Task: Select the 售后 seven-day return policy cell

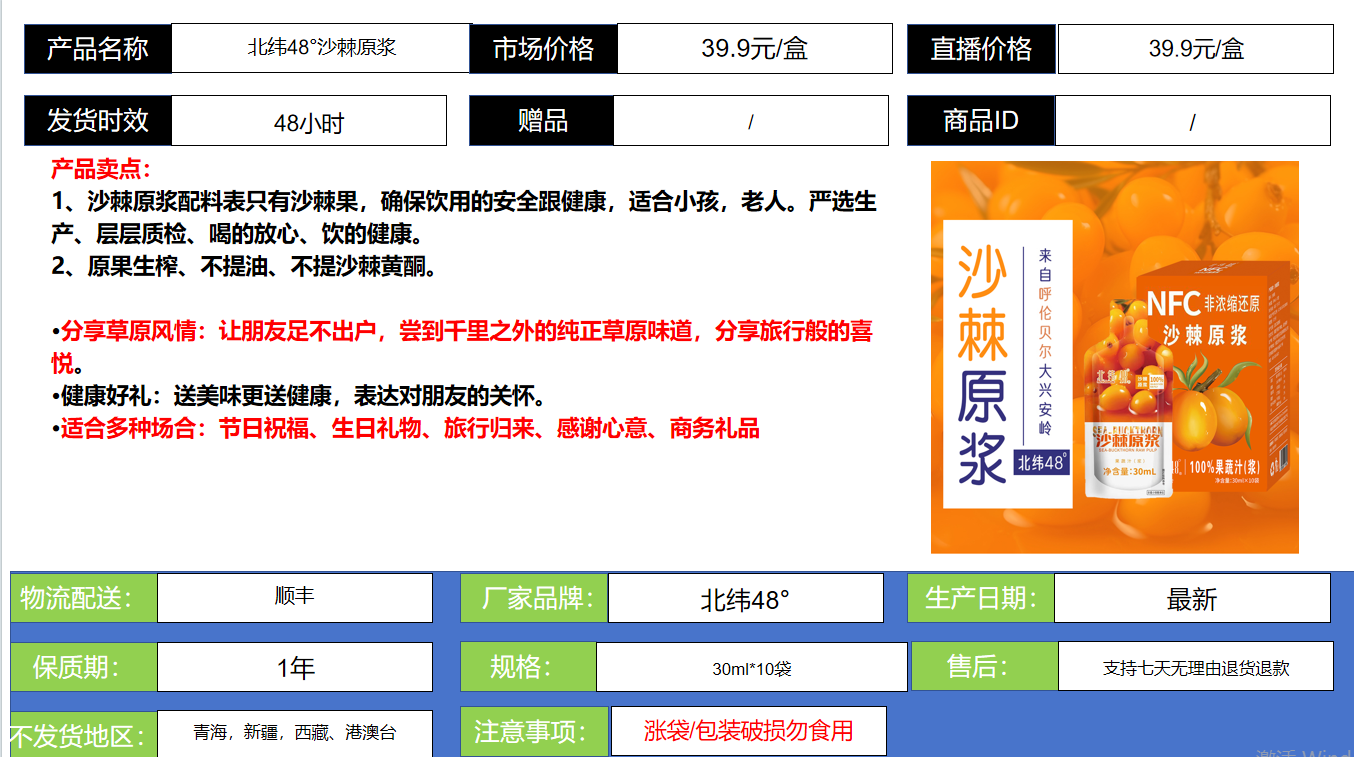Action: click(1195, 667)
